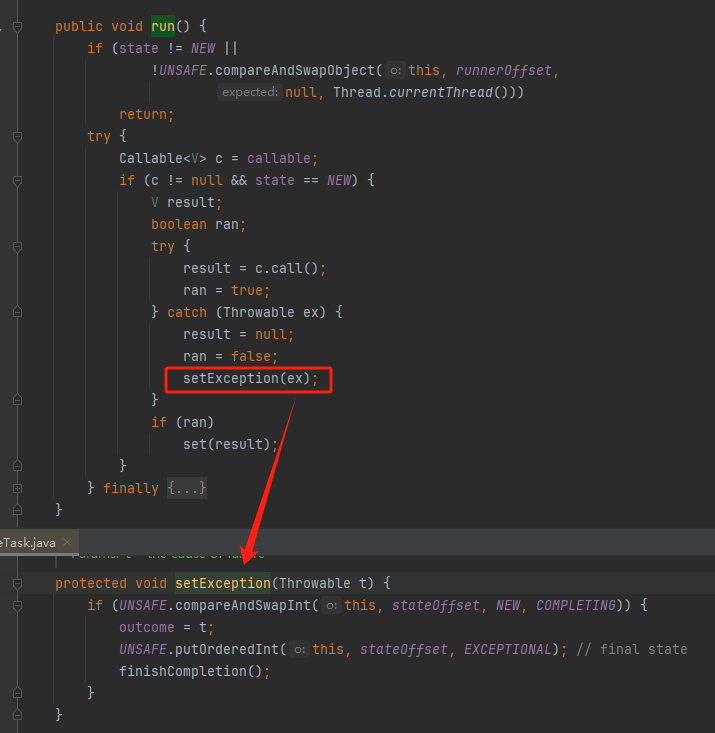
Task: Close the eTask.java tab with its X icon
Action: pos(67,542)
